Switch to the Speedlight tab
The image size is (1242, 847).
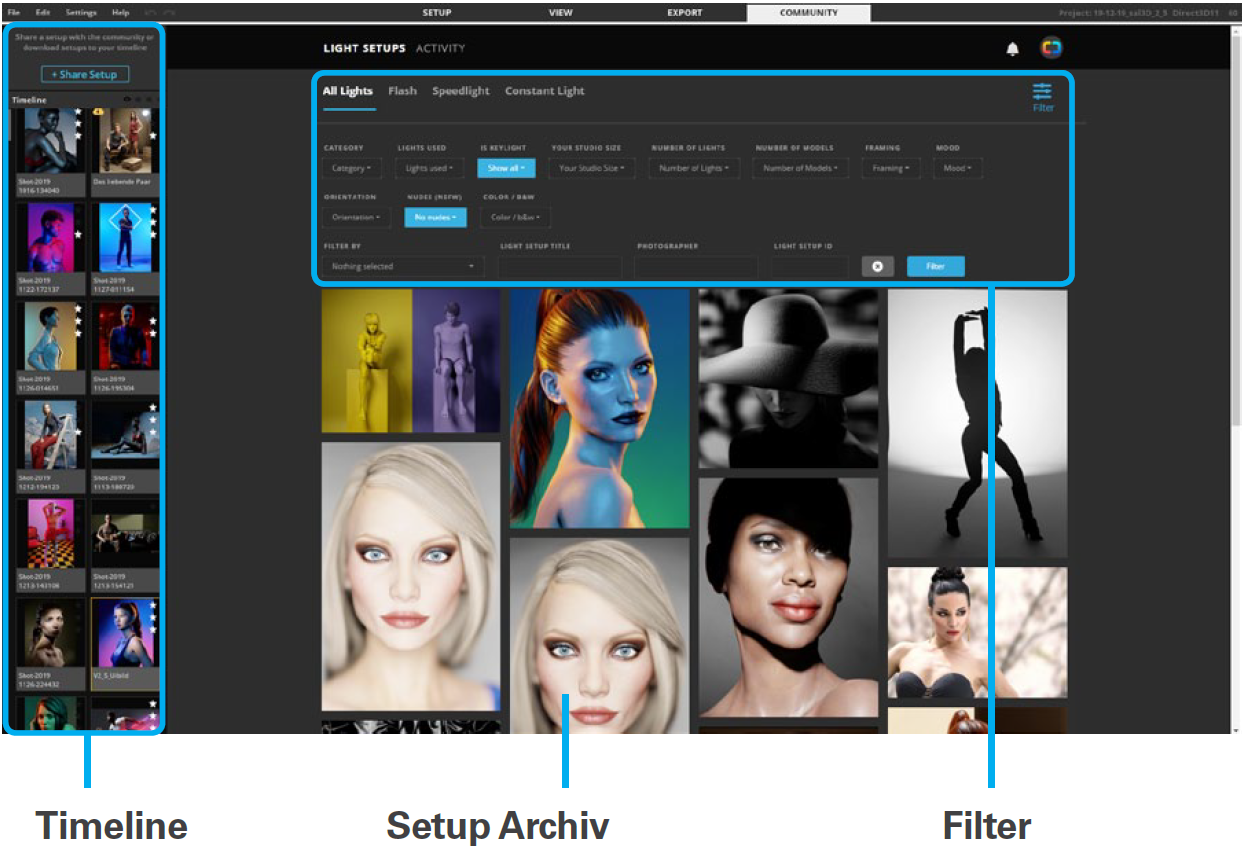460,91
